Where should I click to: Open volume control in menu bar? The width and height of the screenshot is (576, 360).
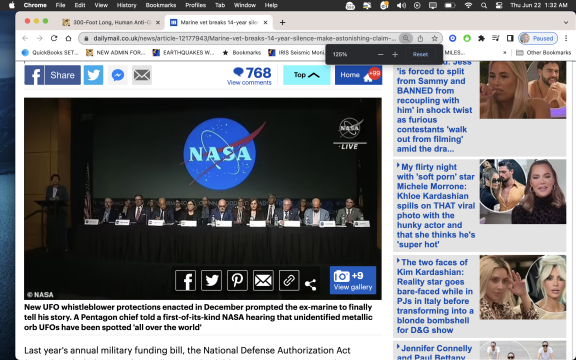pyautogui.click(x=402, y=5)
